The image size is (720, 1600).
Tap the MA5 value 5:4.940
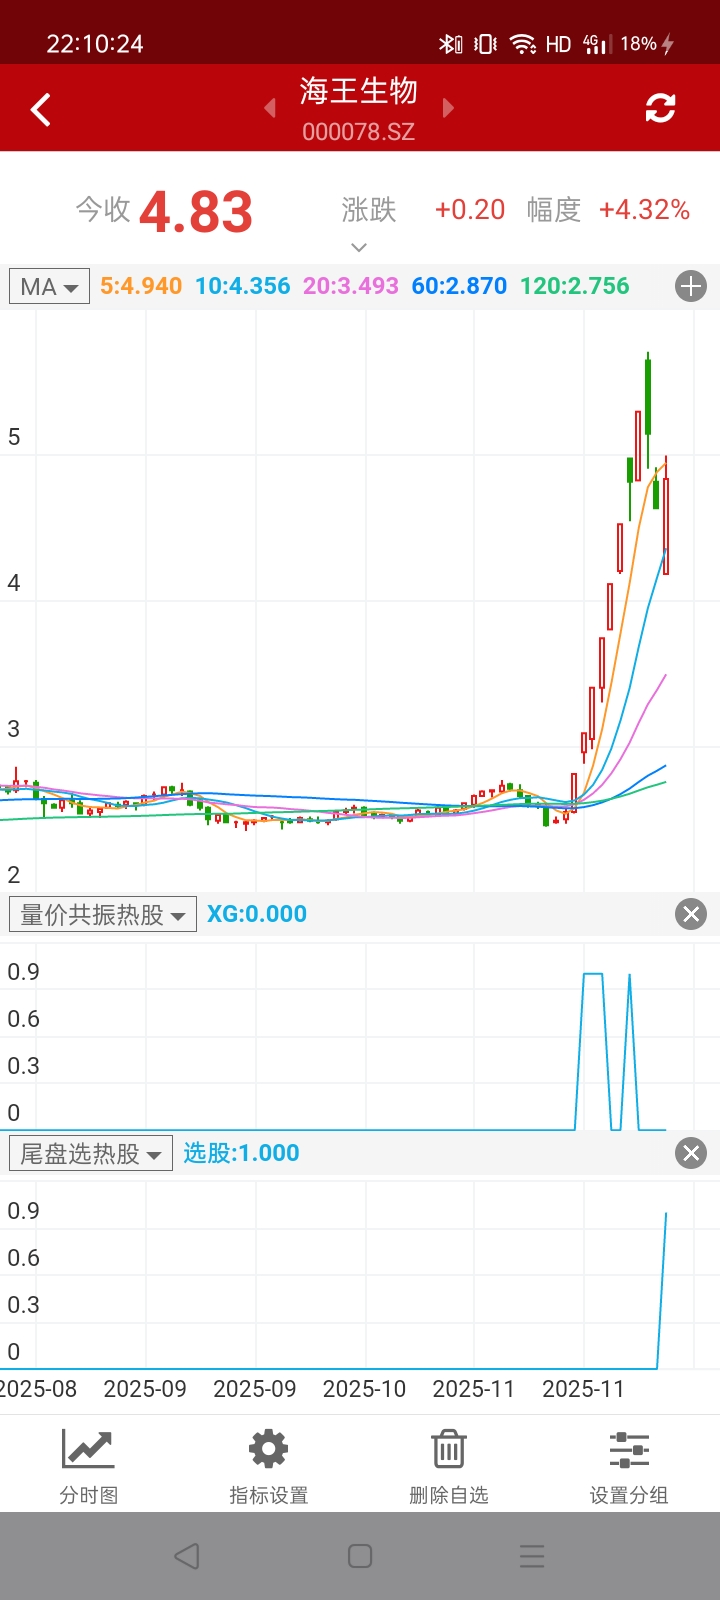pyautogui.click(x=141, y=286)
